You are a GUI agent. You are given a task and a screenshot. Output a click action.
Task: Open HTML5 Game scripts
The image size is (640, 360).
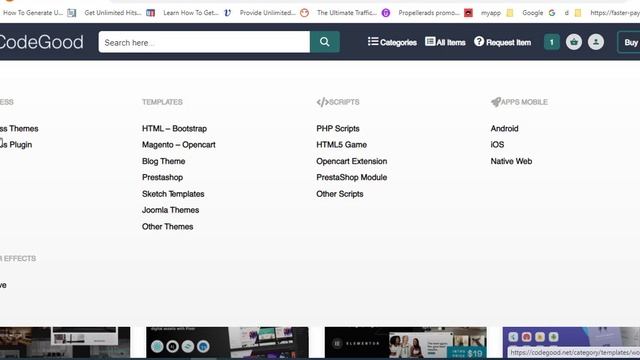(341, 145)
